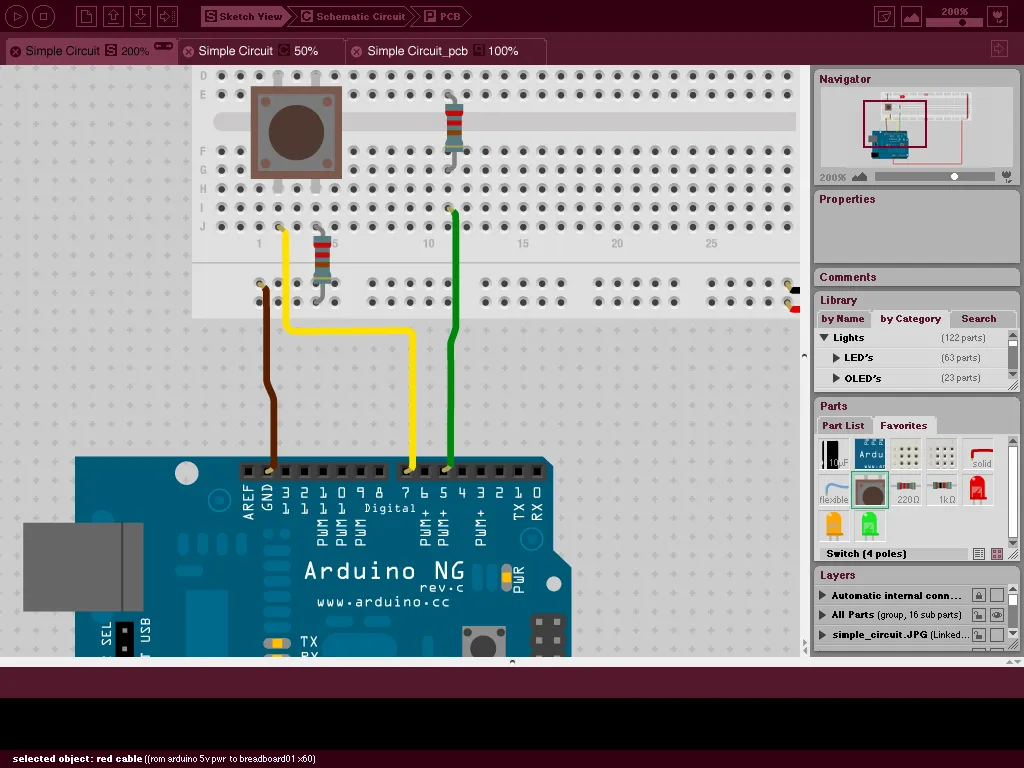This screenshot has height=768, width=1024.
Task: Click the note icon in top-right toolbar
Action: click(x=884, y=16)
